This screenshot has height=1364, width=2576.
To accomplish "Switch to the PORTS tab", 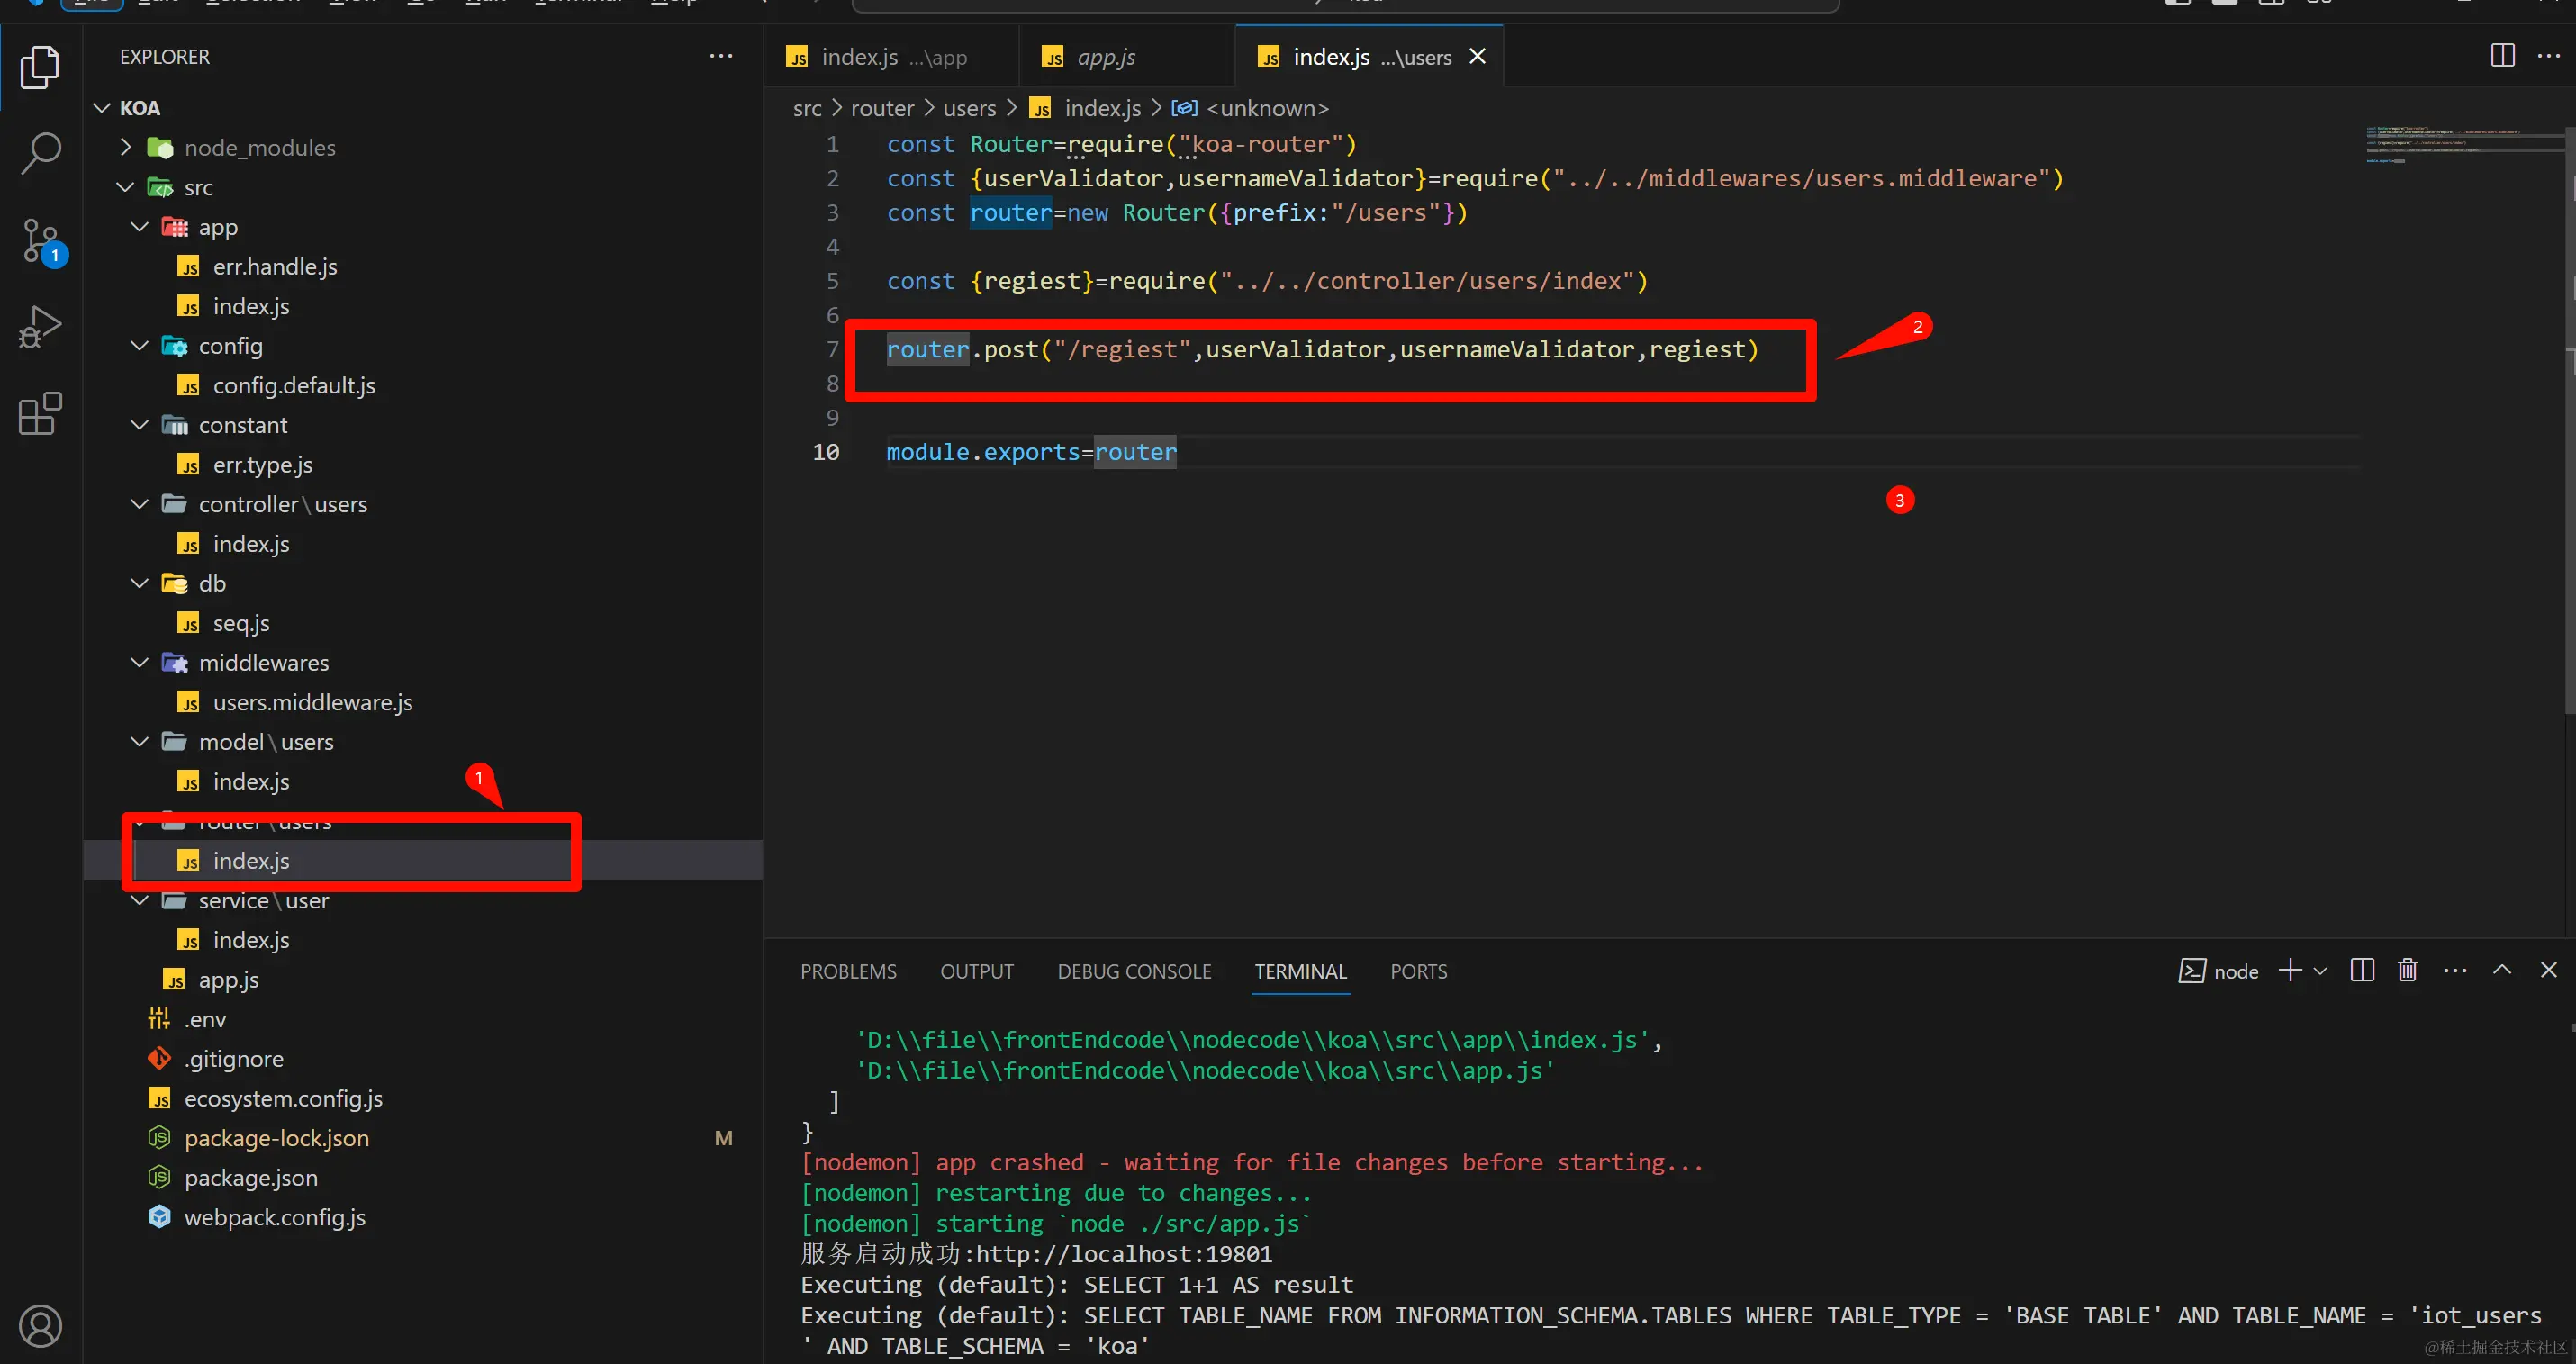I will click(1418, 971).
